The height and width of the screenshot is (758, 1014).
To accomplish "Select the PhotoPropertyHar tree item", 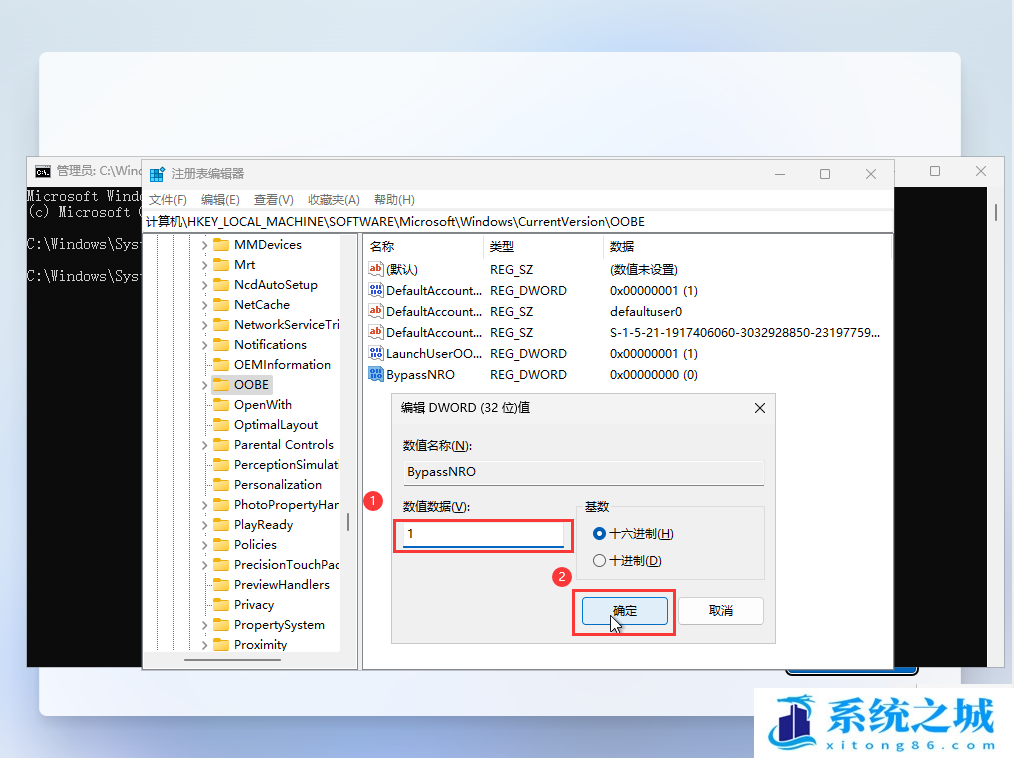I will (286, 505).
